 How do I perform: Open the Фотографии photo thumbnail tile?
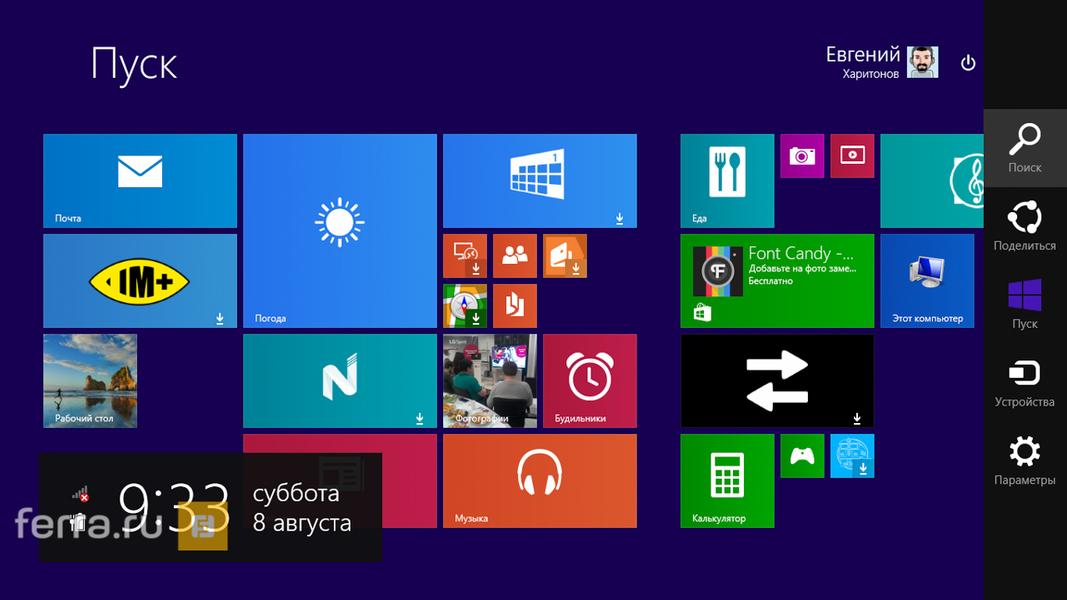489,381
